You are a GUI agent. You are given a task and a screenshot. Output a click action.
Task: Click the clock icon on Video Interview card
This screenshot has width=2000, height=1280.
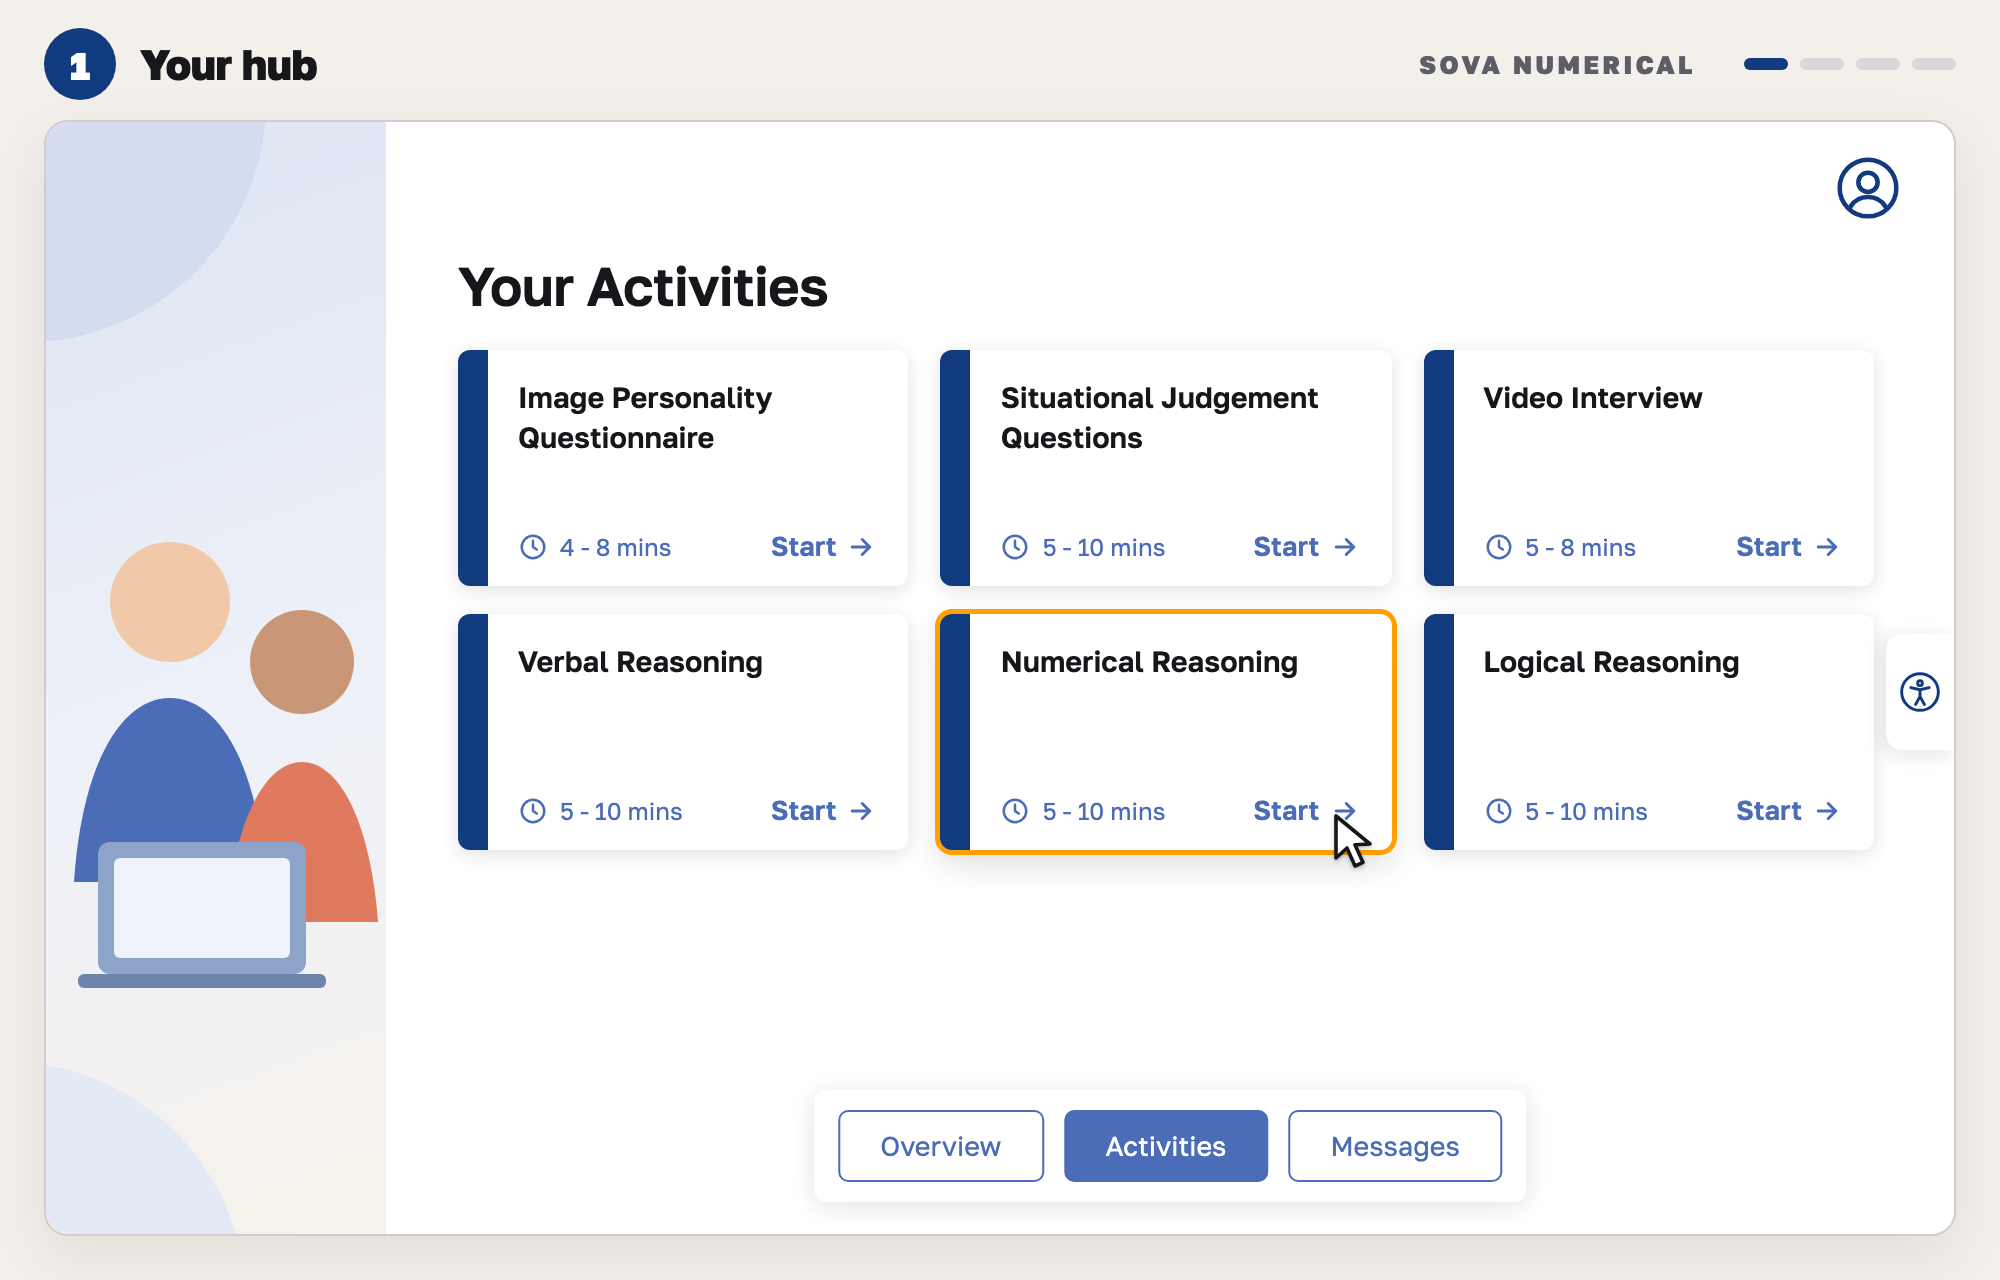tap(1498, 547)
